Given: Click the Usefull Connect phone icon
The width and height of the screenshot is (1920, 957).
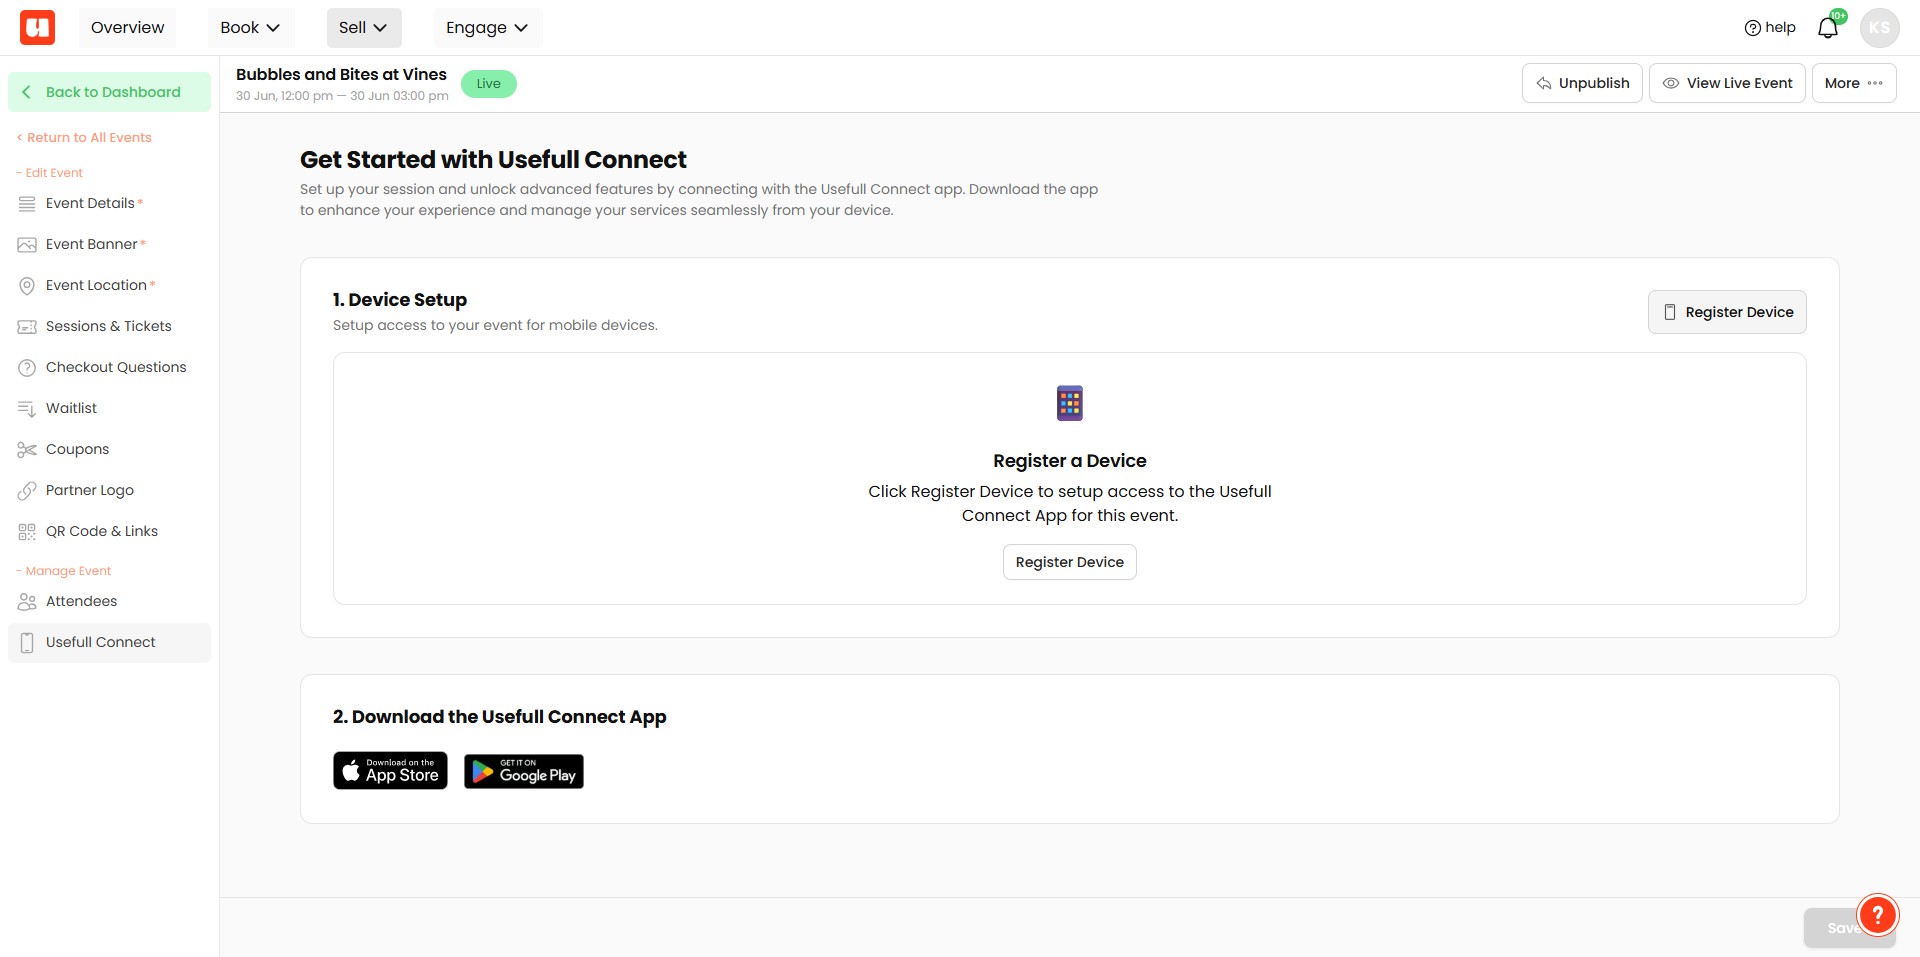Looking at the screenshot, I should (x=27, y=643).
